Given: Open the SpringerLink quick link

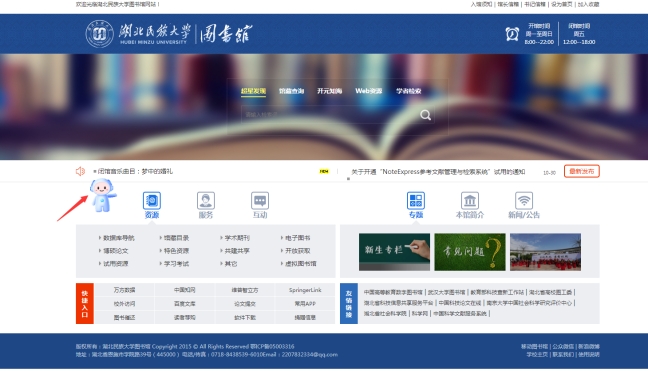Looking at the screenshot, I should click(305, 290).
